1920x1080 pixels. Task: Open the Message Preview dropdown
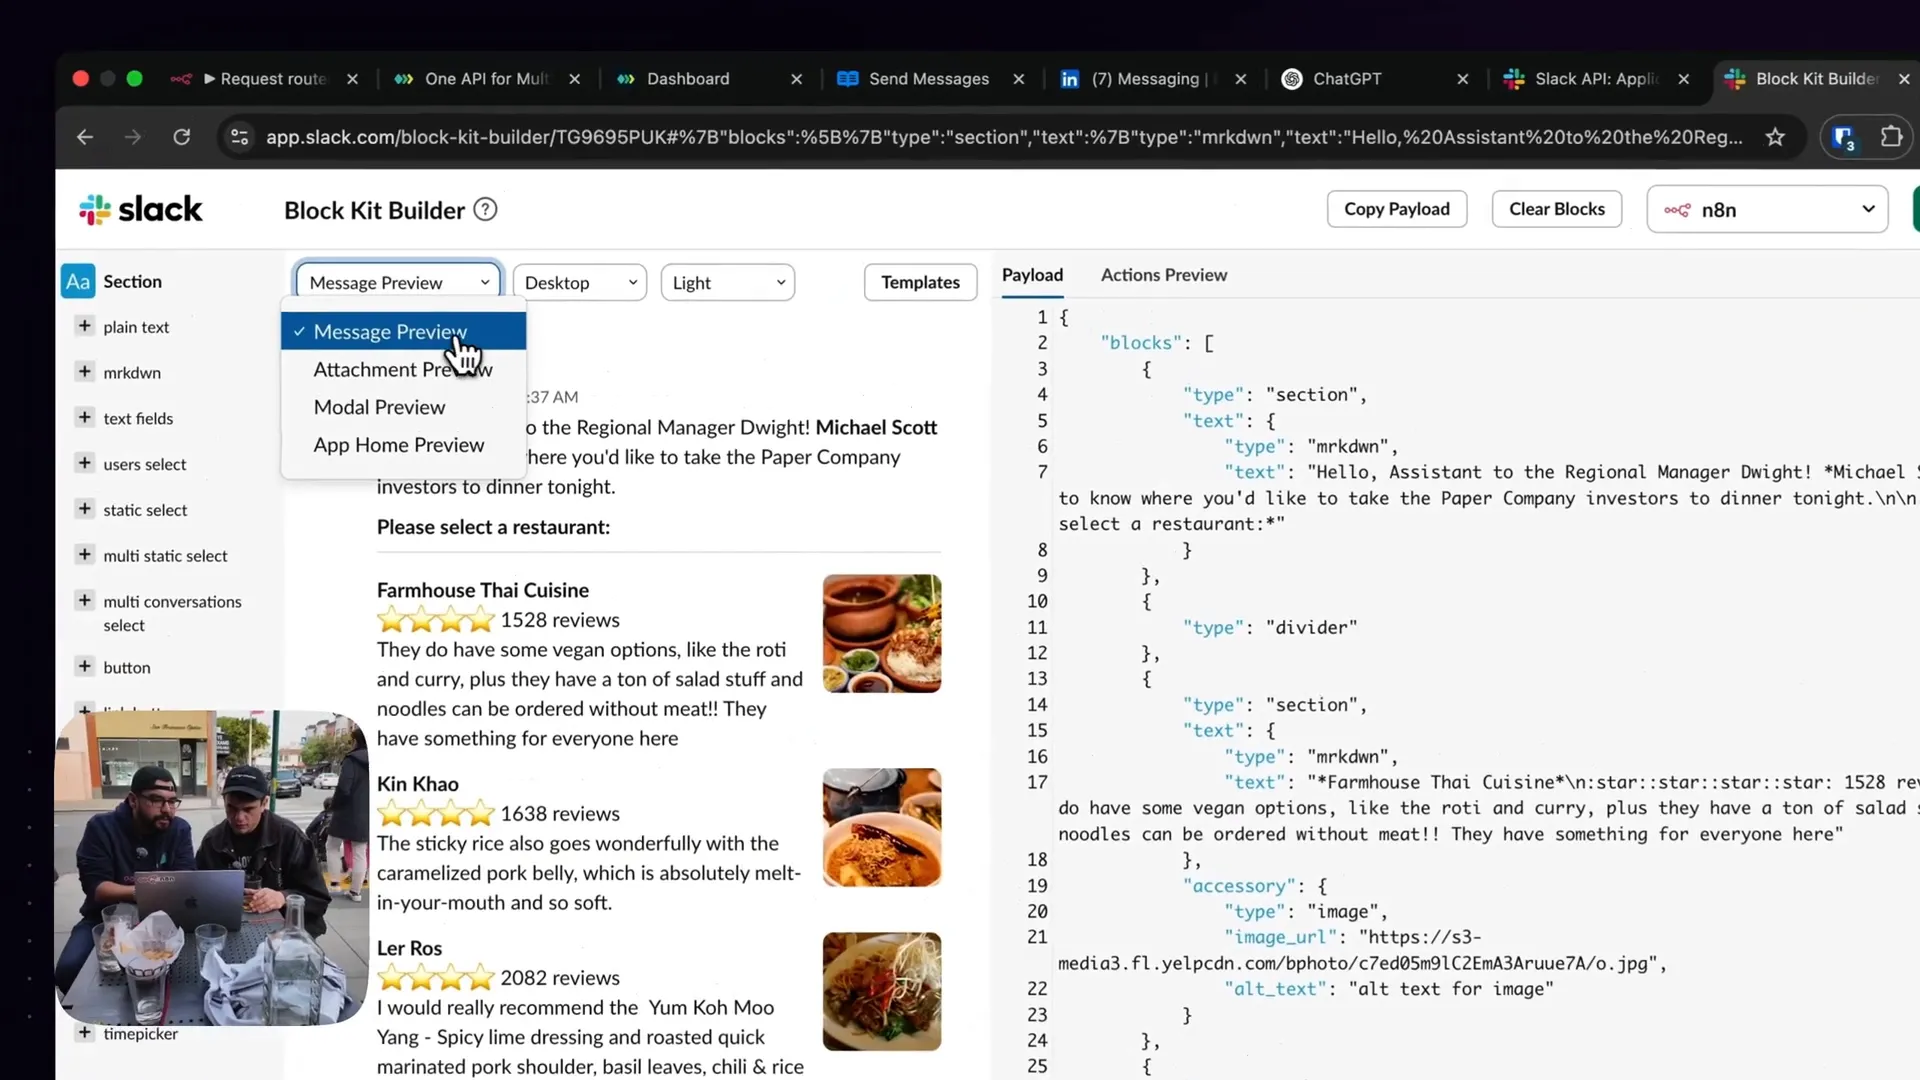tap(398, 283)
